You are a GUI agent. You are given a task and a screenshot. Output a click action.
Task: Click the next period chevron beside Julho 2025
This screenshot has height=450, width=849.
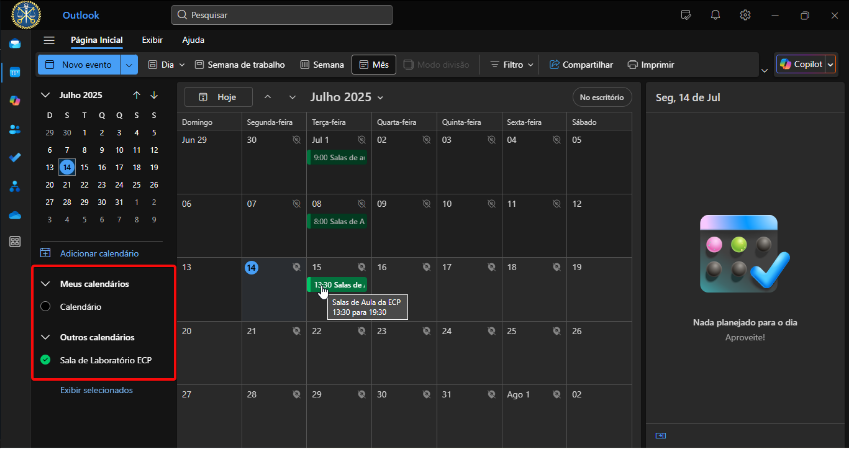(x=292, y=97)
